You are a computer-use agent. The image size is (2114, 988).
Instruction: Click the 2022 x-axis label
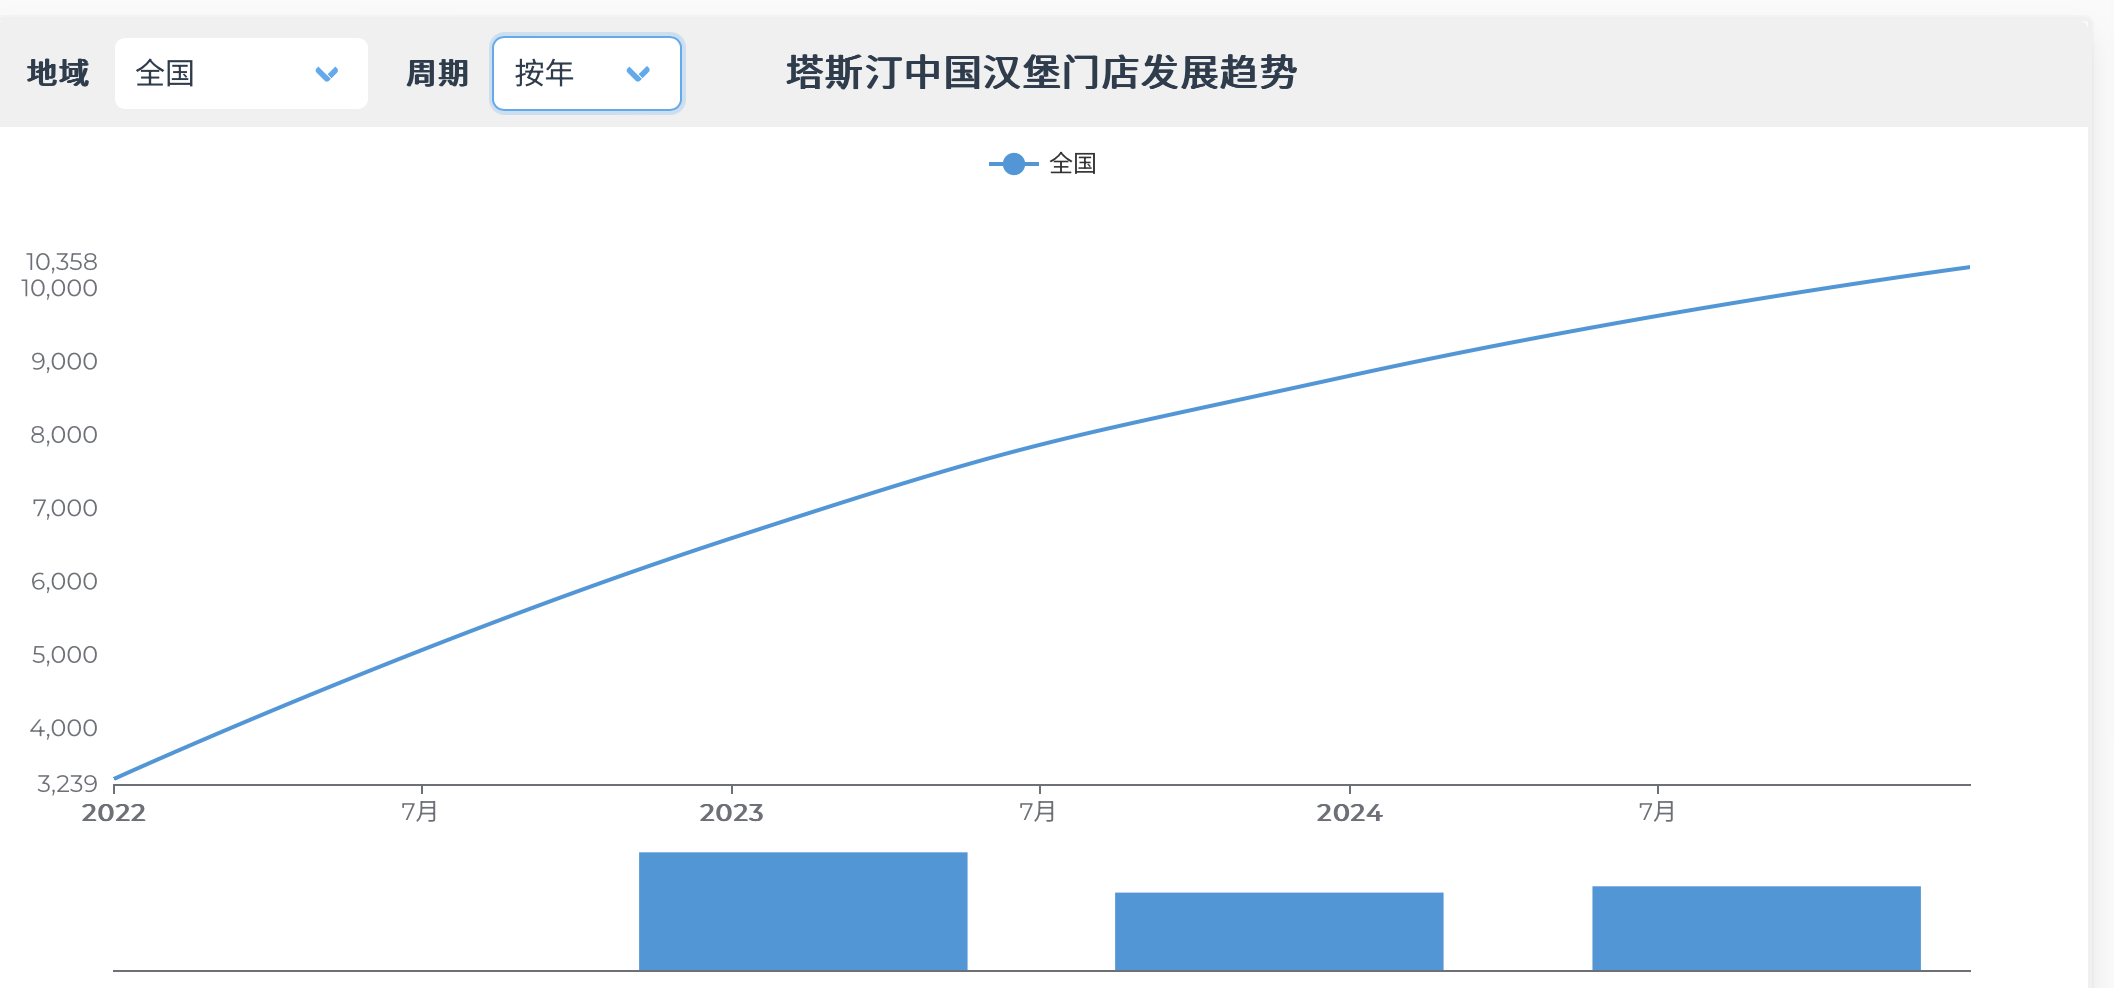(114, 812)
